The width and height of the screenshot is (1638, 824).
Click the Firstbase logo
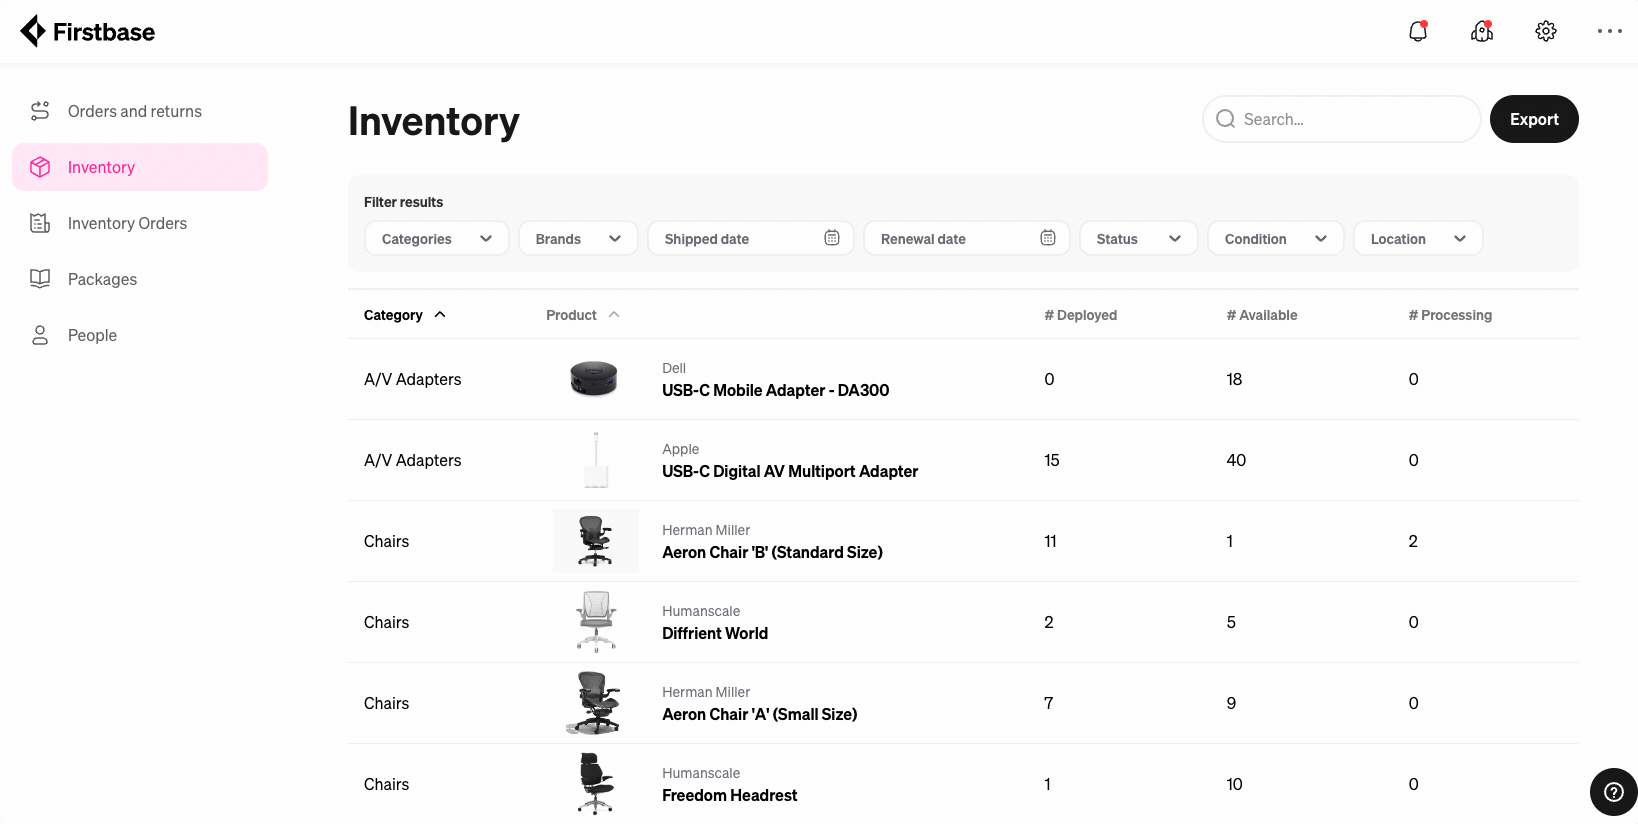88,32
